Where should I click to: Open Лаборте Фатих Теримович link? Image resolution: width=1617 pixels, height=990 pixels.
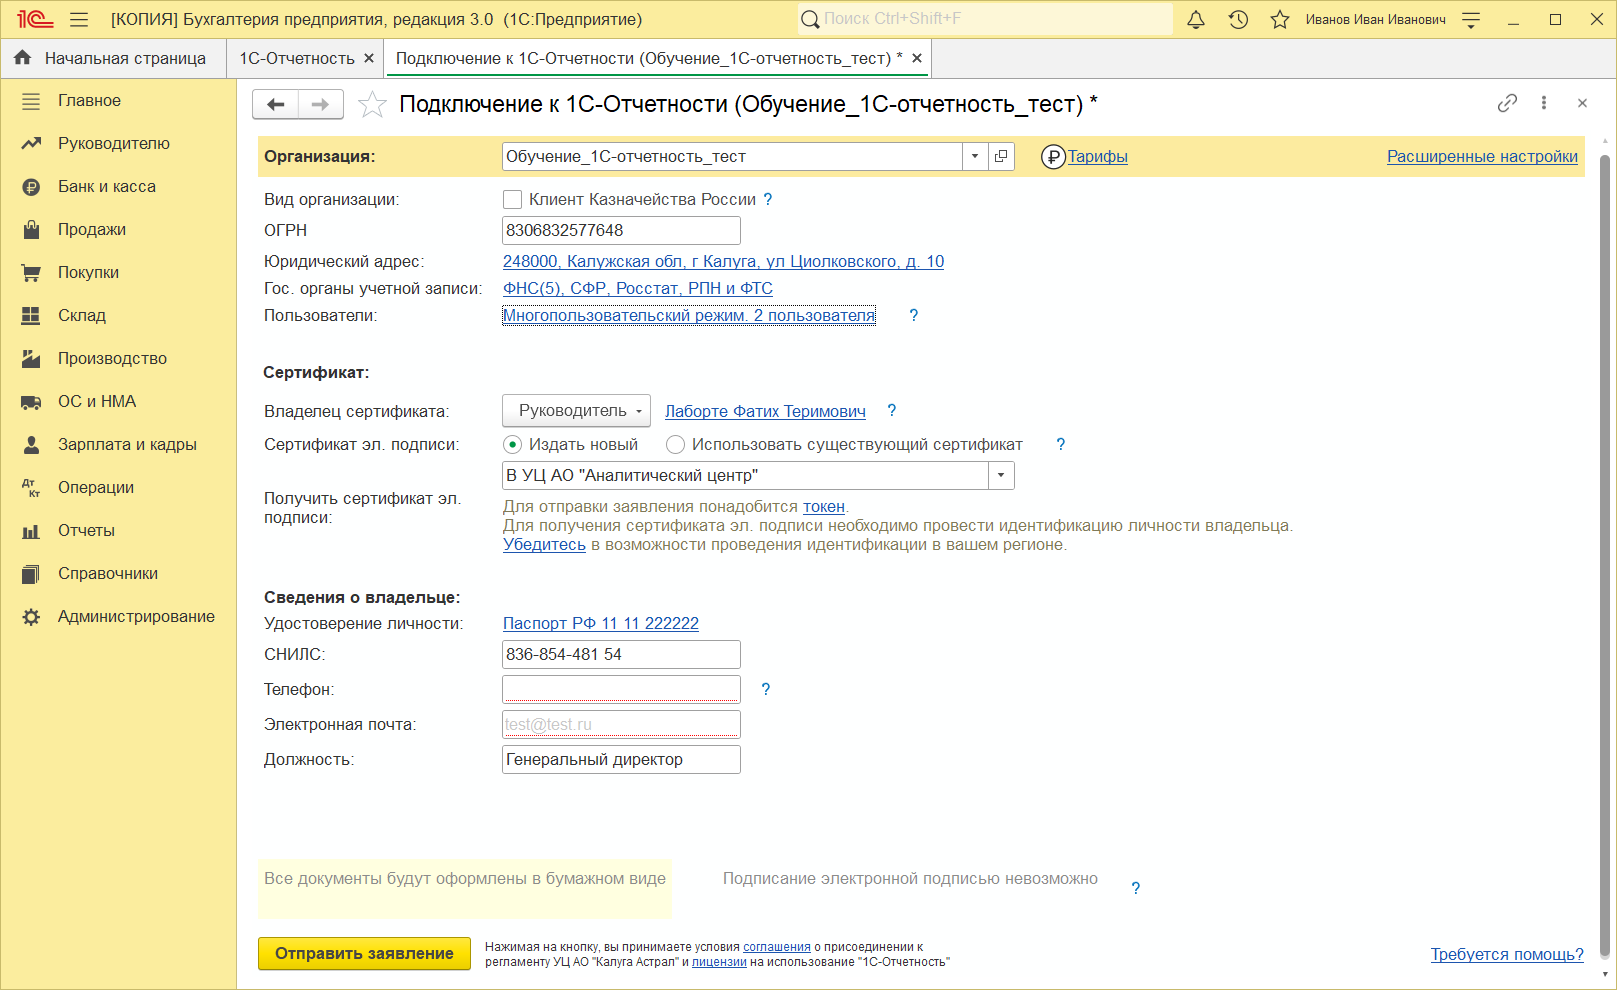[x=765, y=412]
